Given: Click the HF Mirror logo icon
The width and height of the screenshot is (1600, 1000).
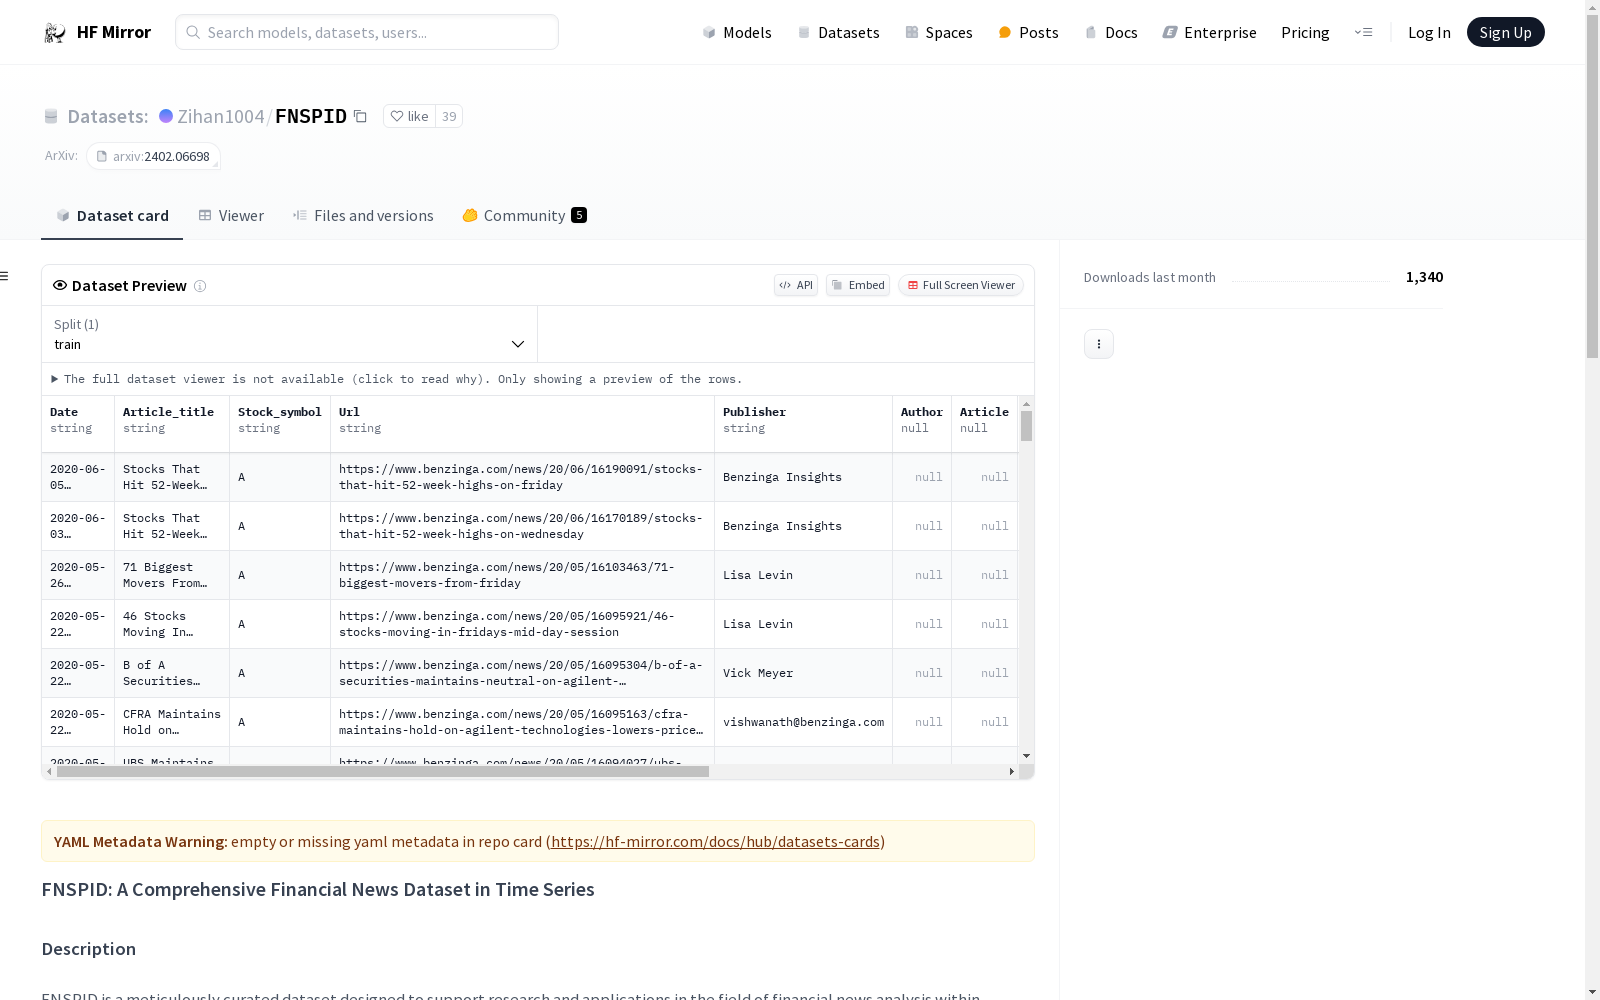Looking at the screenshot, I should tap(55, 33).
